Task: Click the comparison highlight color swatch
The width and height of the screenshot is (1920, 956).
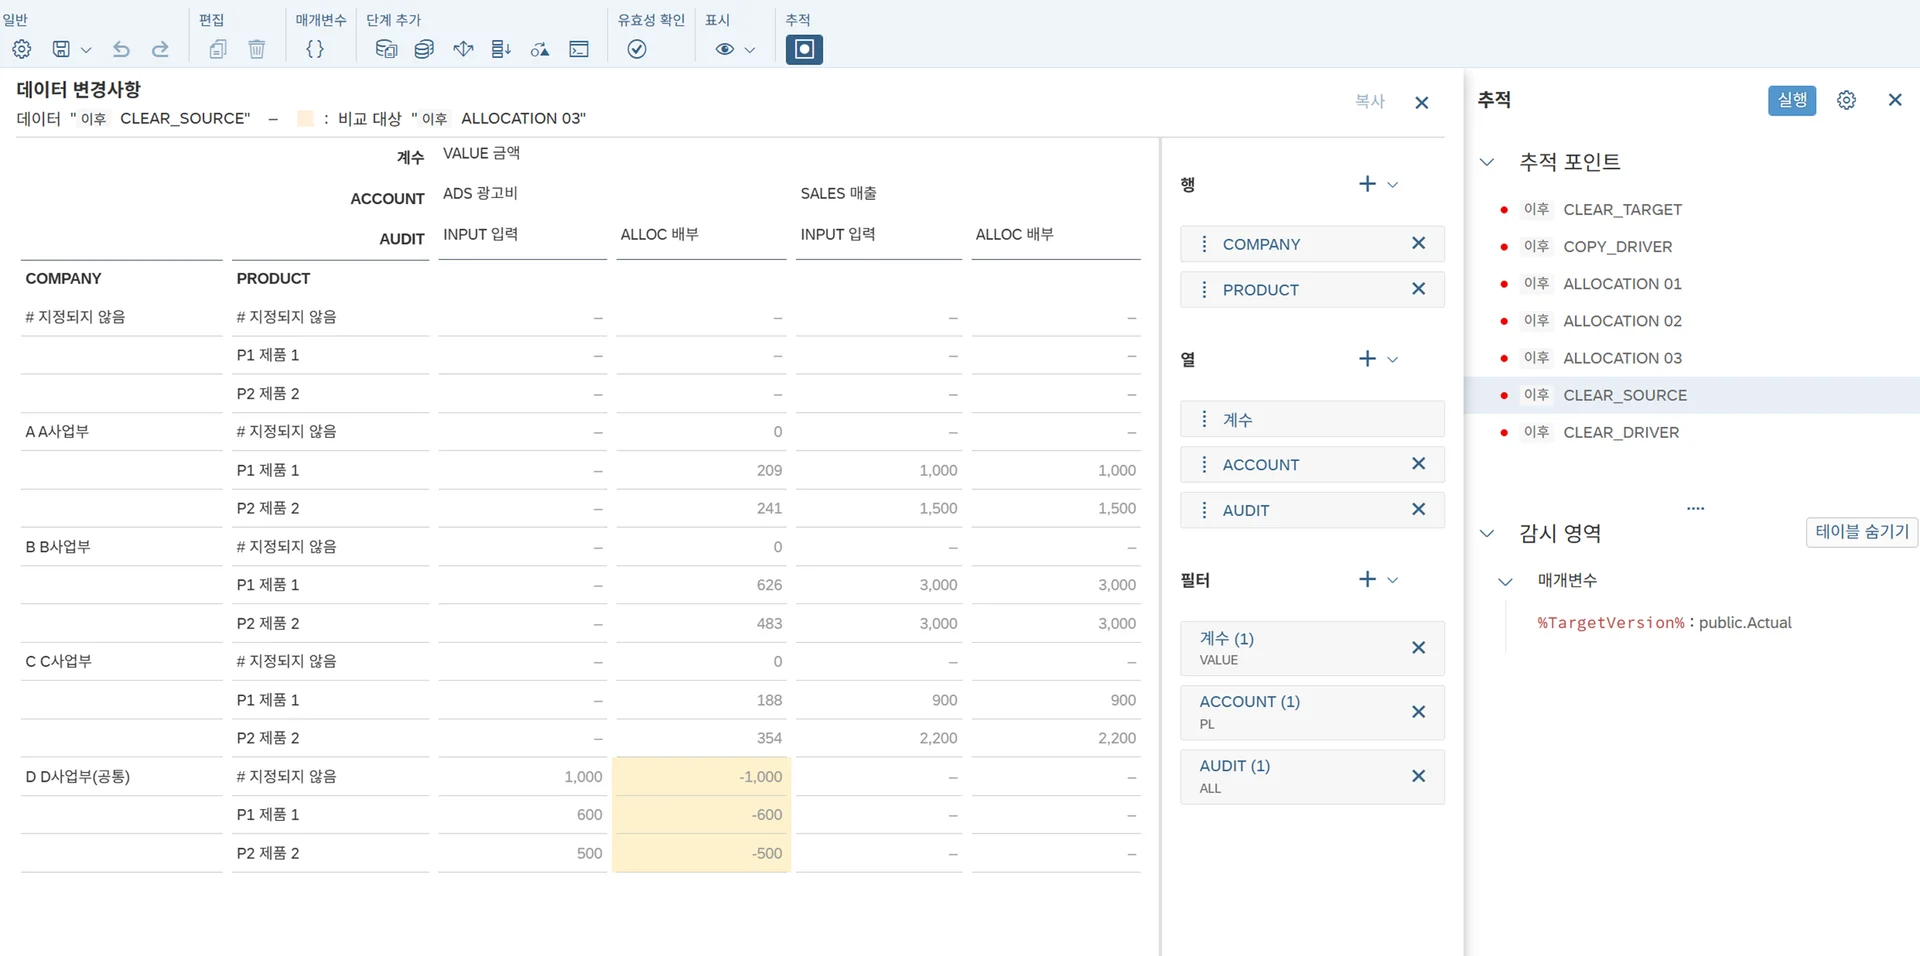Action: tap(306, 119)
